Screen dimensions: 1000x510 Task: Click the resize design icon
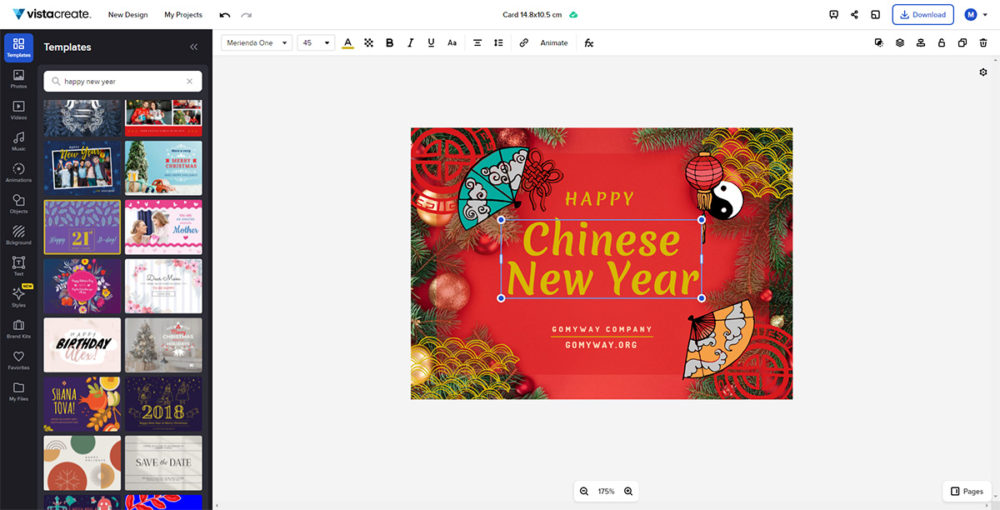[876, 15]
